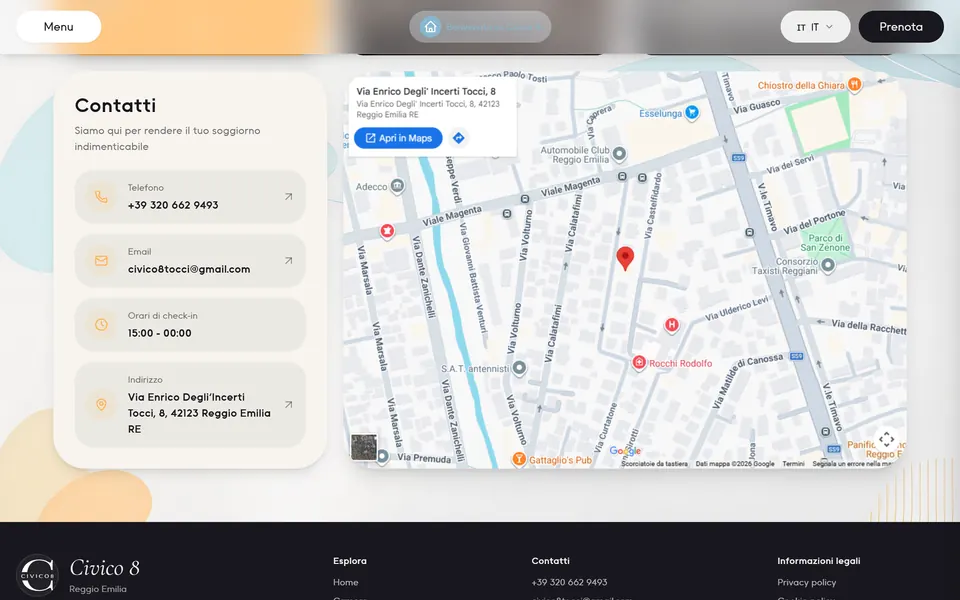Click the red clothing store marker on Viale Magenta
Image resolution: width=960 pixels, height=600 pixels.
tap(386, 231)
